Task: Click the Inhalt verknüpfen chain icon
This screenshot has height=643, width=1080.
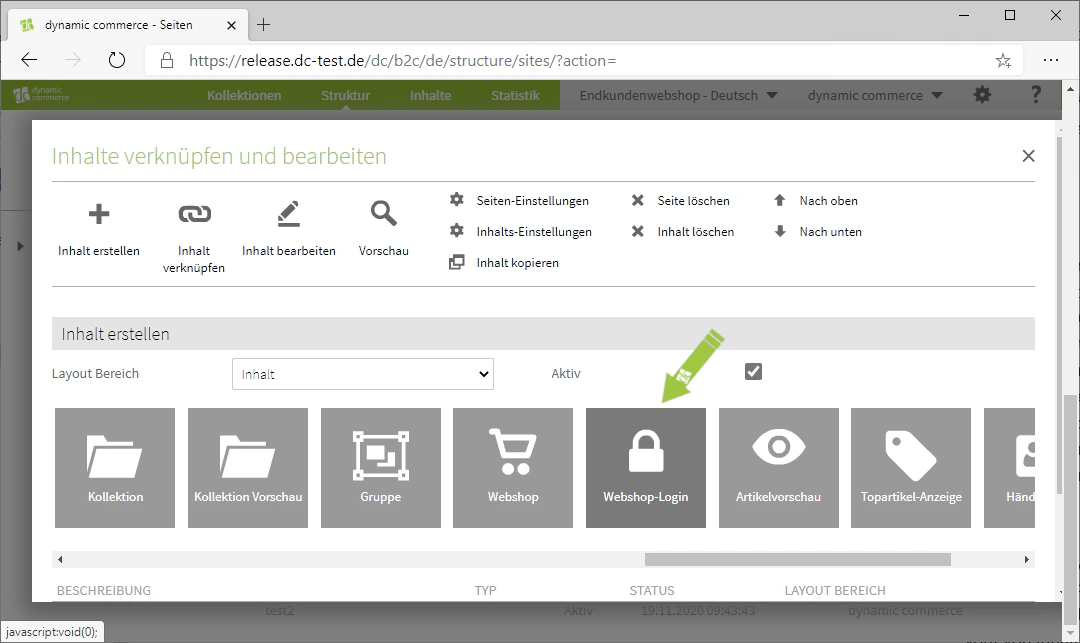Action: 194,214
